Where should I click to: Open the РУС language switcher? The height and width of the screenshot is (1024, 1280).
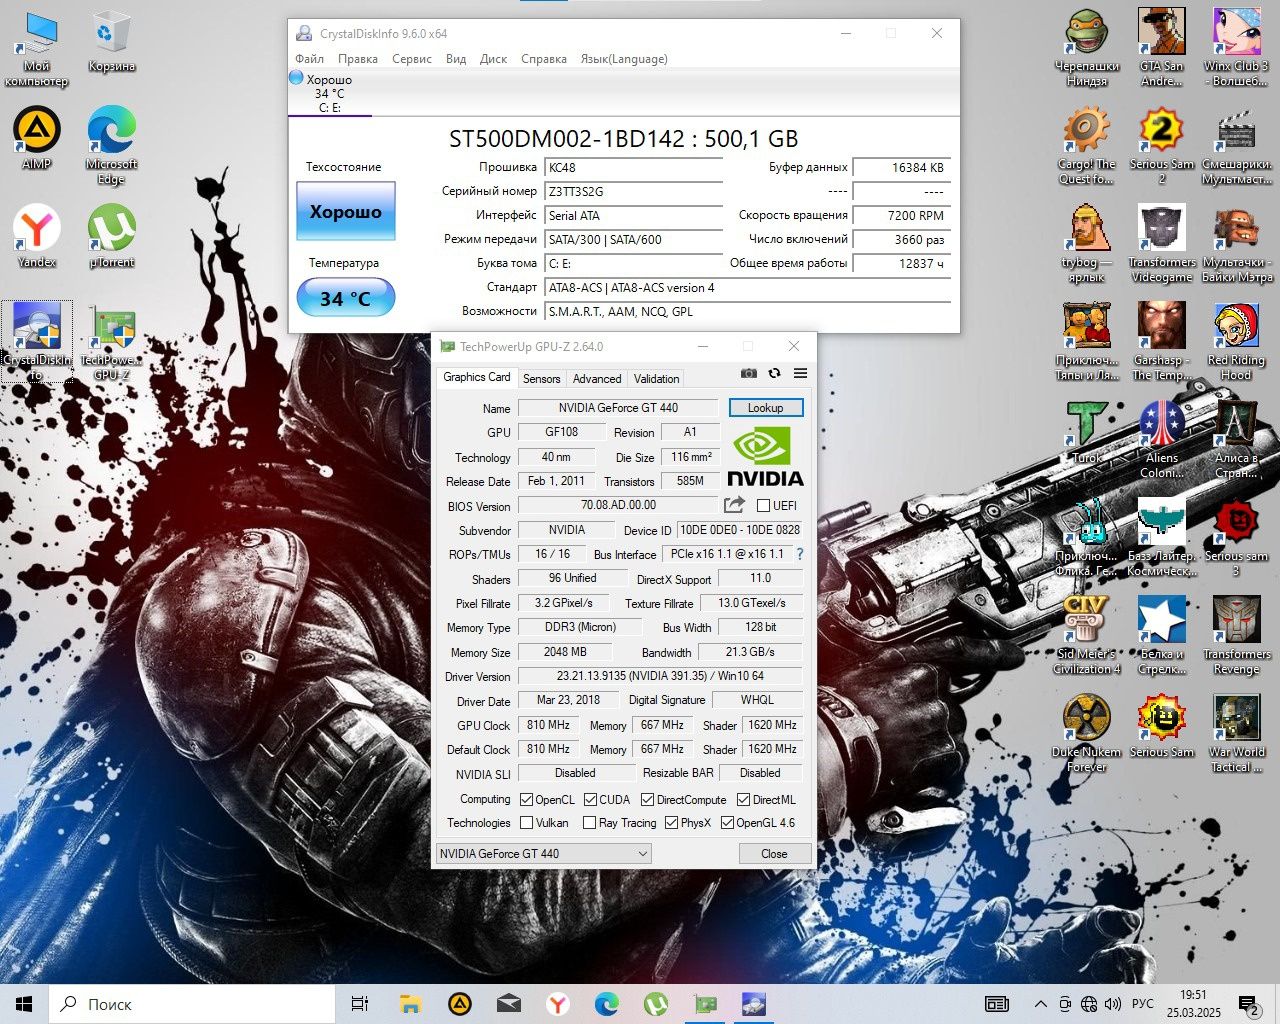point(1142,1003)
